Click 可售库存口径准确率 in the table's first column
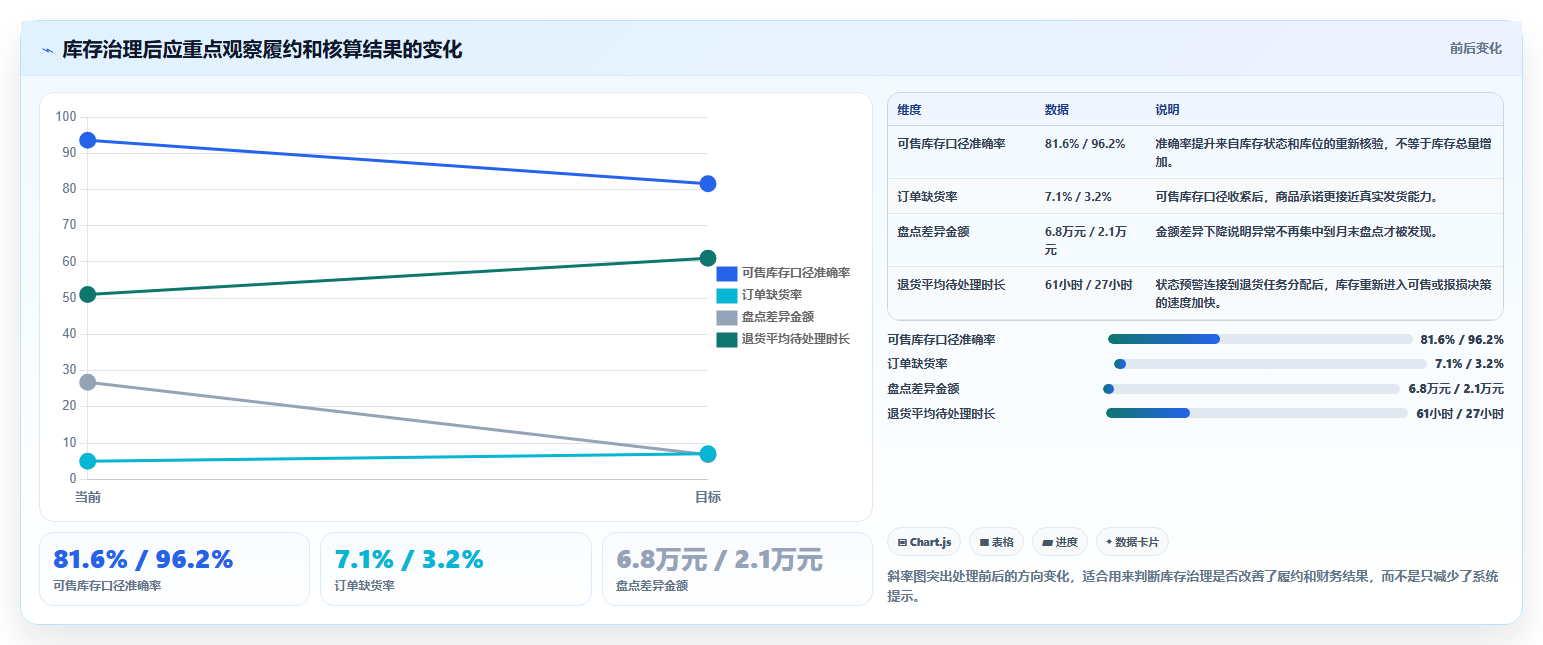 point(951,144)
